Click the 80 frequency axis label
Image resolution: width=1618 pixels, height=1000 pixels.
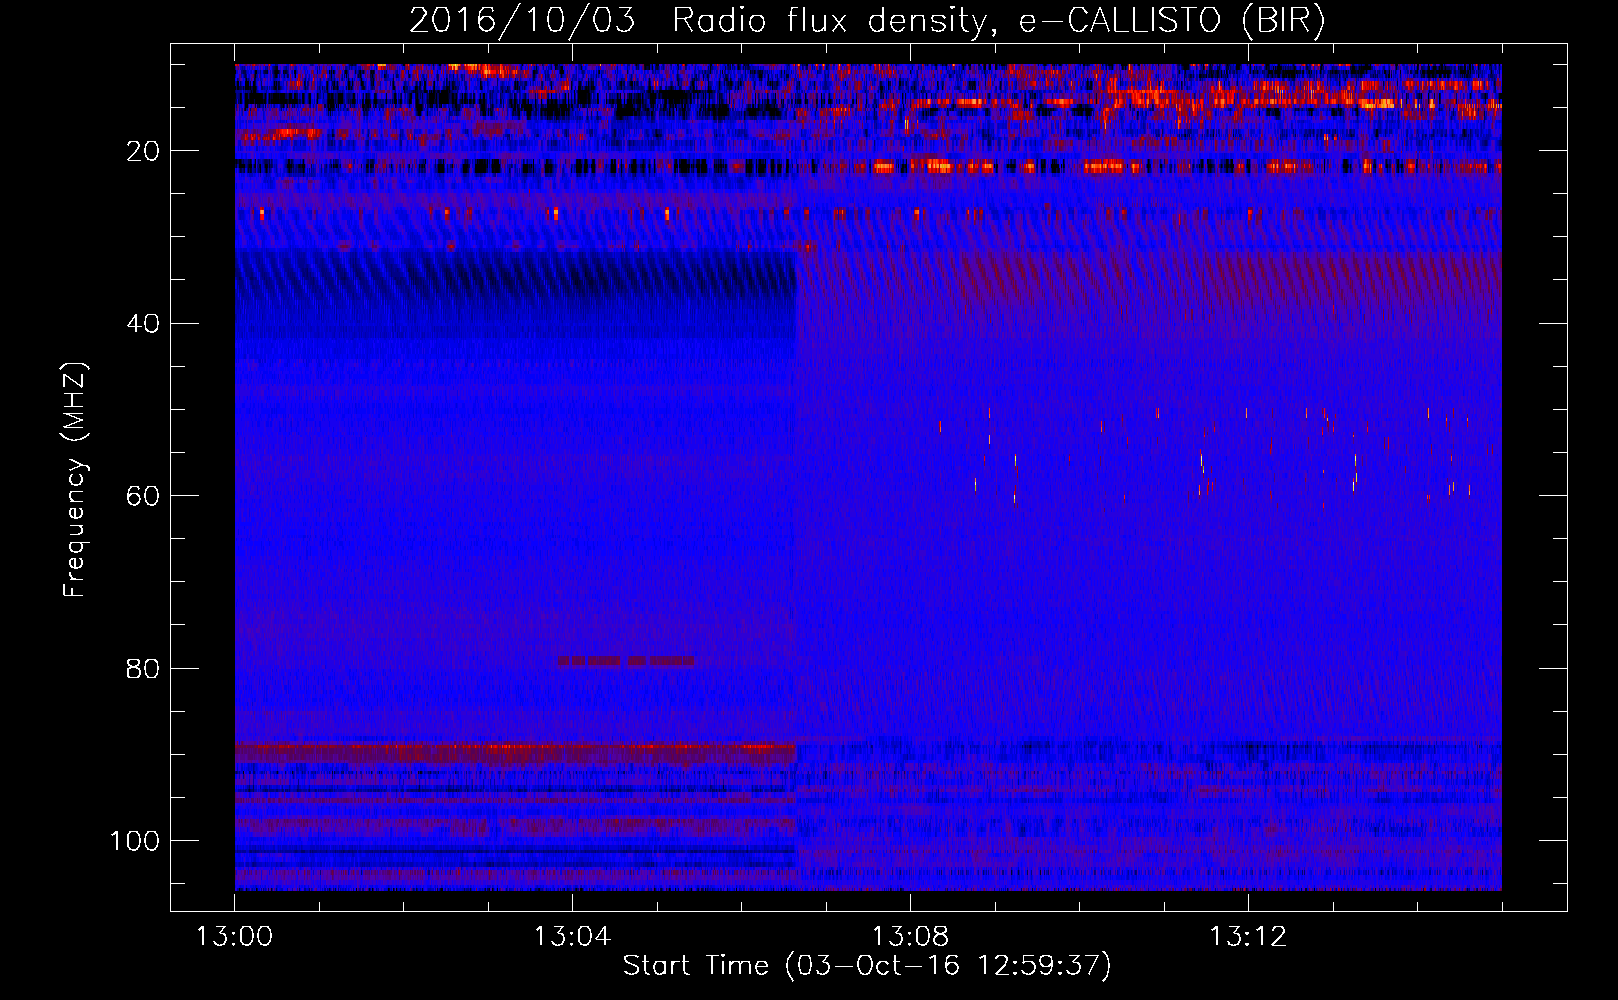(x=143, y=668)
